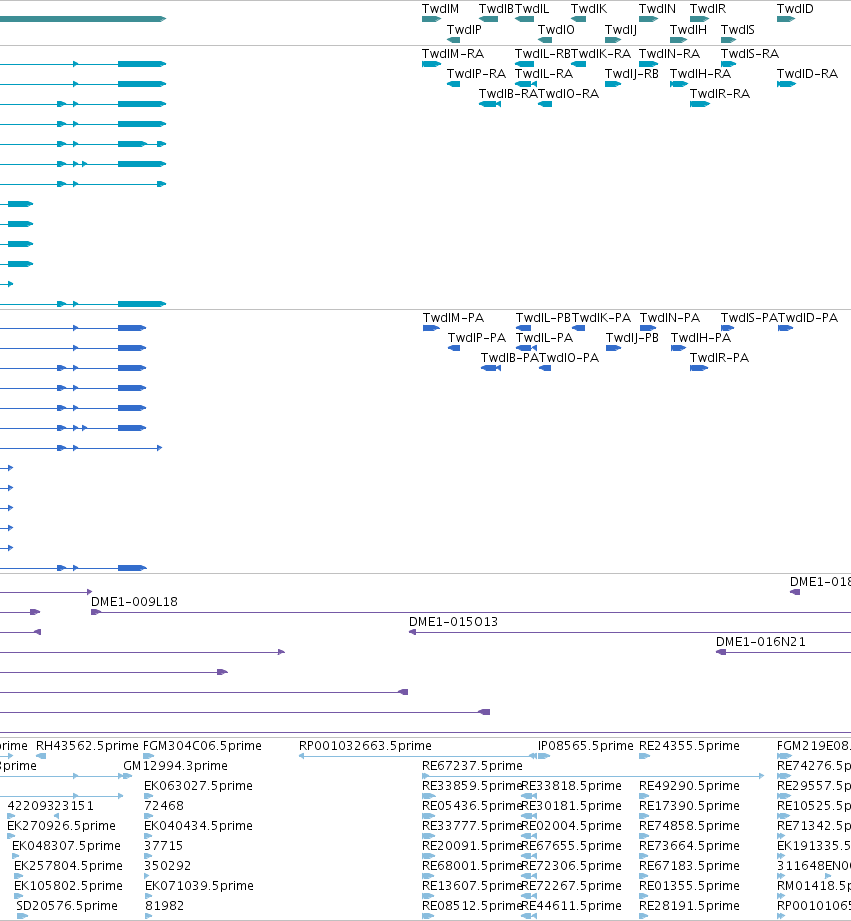The height and width of the screenshot is (921, 851).
Task: Click the RH43562.5prime EST label
Action: [88, 746]
